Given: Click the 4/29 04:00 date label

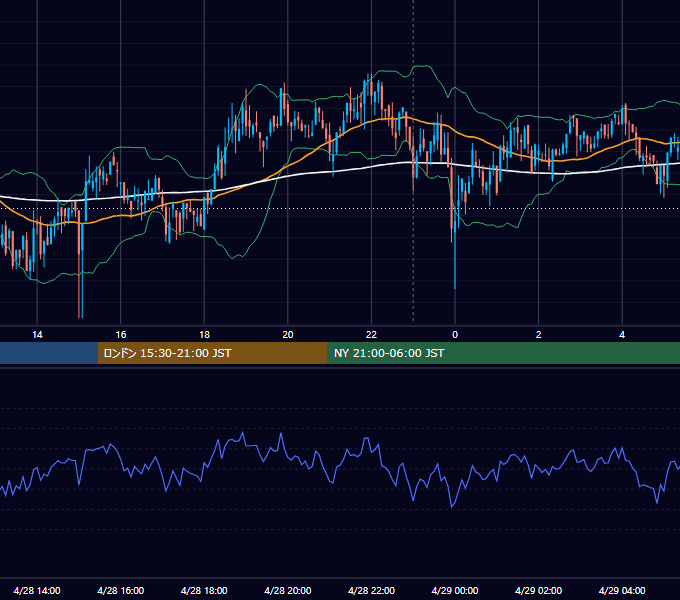Looking at the screenshot, I should pyautogui.click(x=622, y=590).
